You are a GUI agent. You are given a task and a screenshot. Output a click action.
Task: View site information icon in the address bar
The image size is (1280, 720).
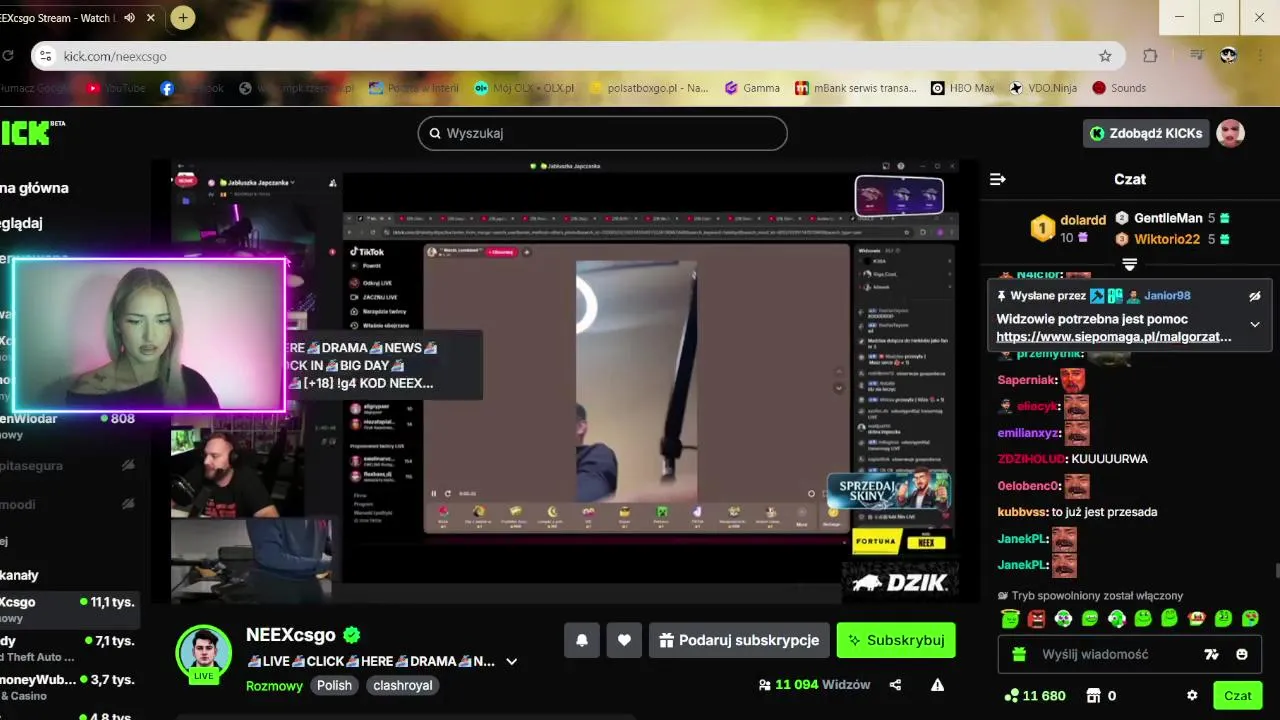(45, 56)
